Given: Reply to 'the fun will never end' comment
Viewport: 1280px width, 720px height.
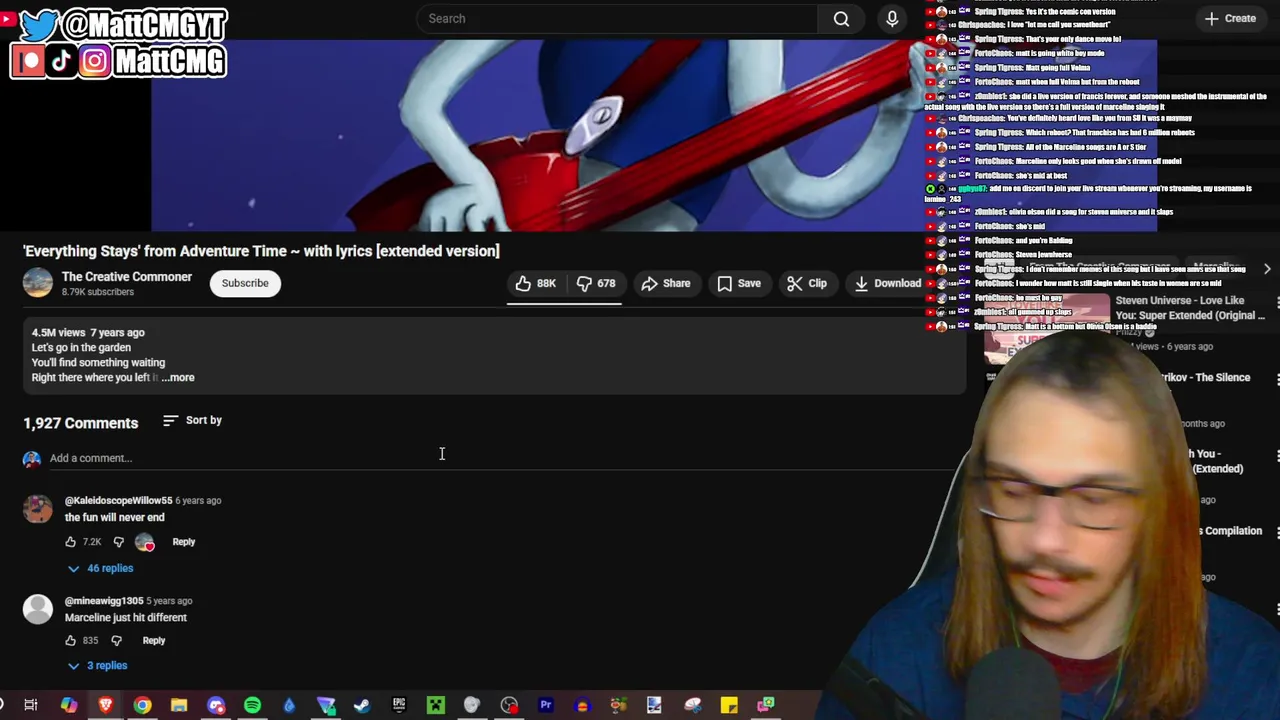Looking at the screenshot, I should (184, 541).
